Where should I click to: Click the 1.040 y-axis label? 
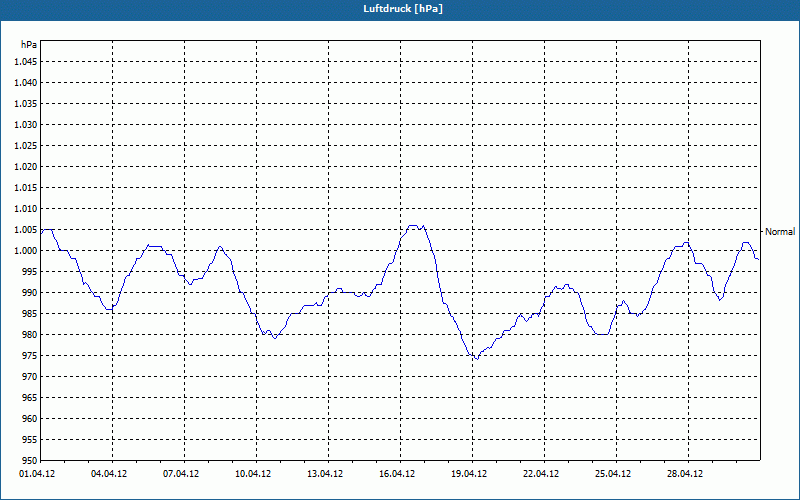tap(26, 83)
